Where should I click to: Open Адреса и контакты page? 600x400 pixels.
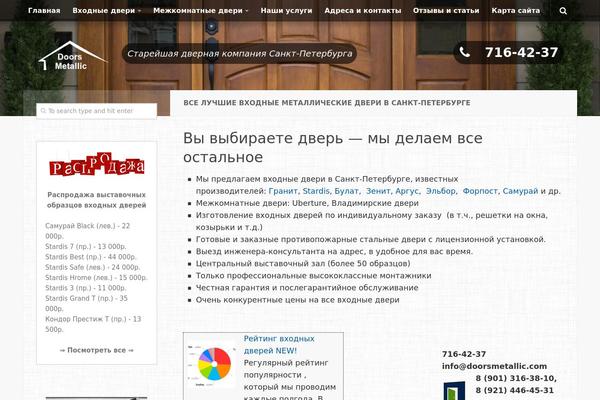pyautogui.click(x=363, y=11)
